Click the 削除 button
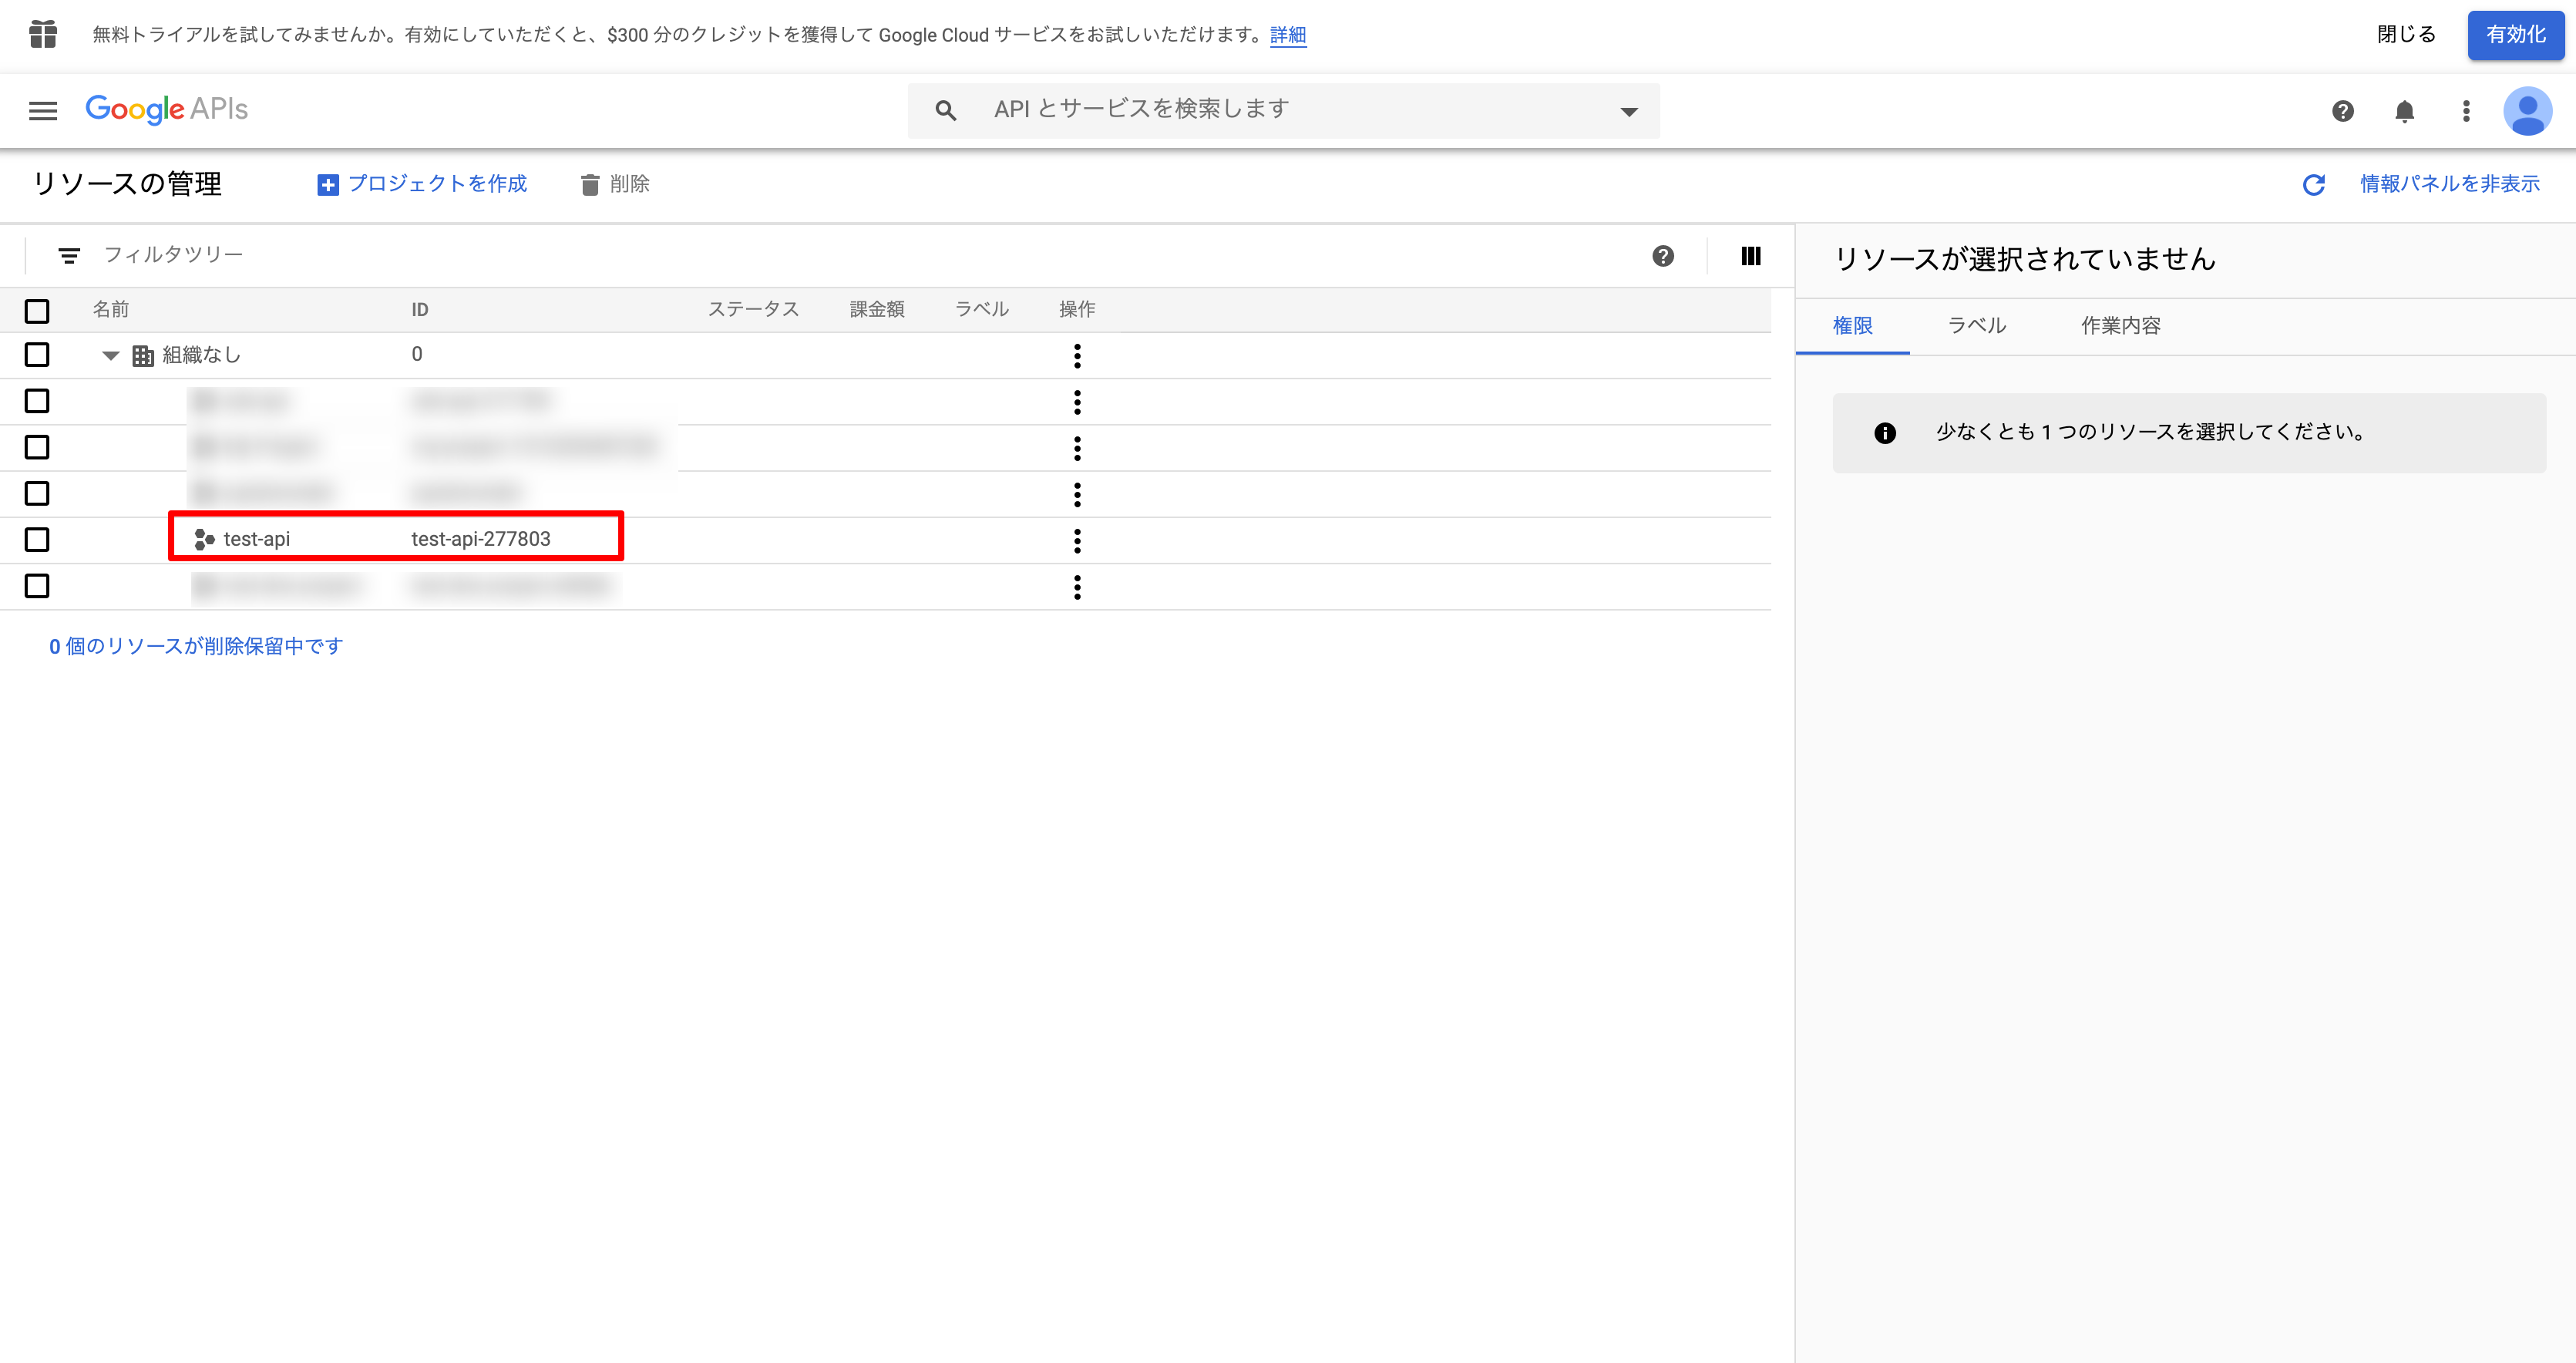The image size is (2576, 1363). pyautogui.click(x=616, y=184)
